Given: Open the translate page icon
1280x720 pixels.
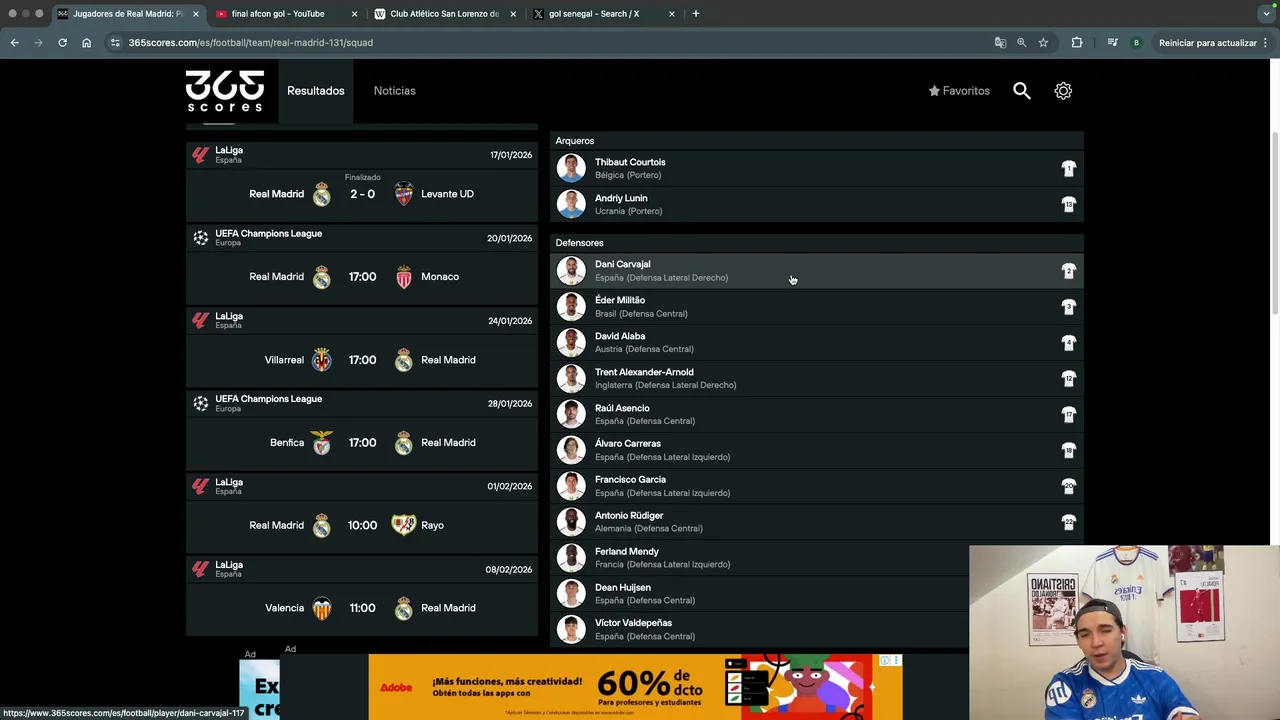Looking at the screenshot, I should (1000, 43).
